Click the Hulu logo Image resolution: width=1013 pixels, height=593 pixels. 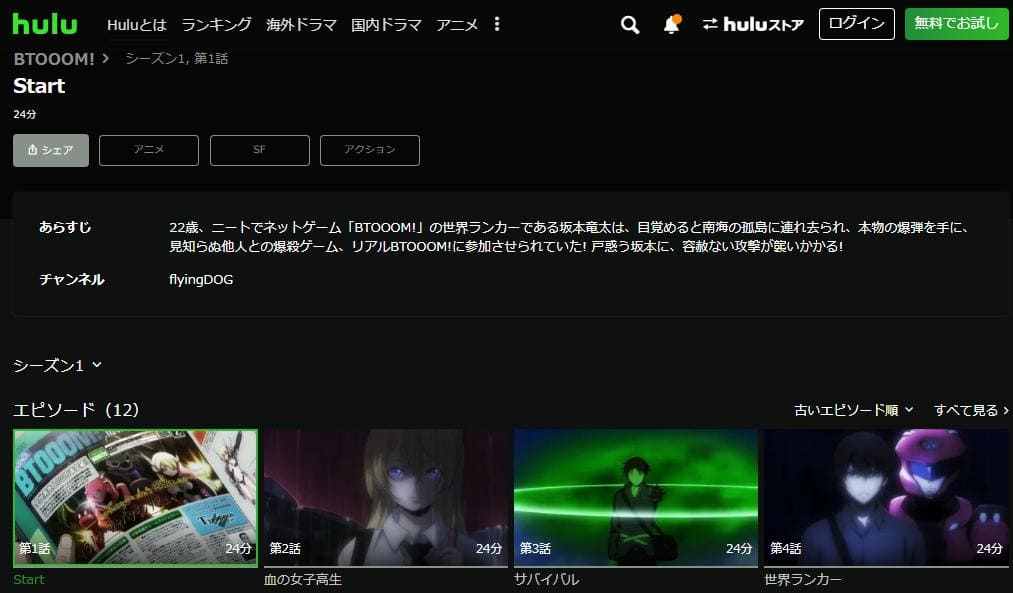point(45,24)
